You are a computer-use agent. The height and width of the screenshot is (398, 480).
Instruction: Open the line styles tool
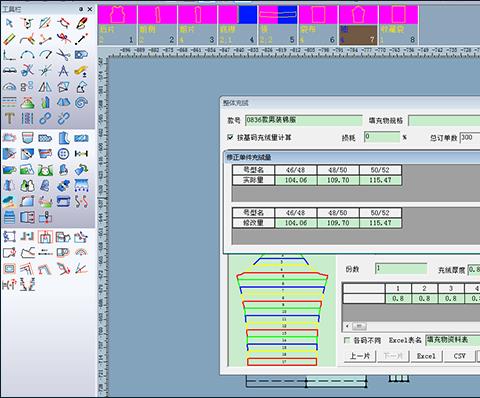[9, 103]
